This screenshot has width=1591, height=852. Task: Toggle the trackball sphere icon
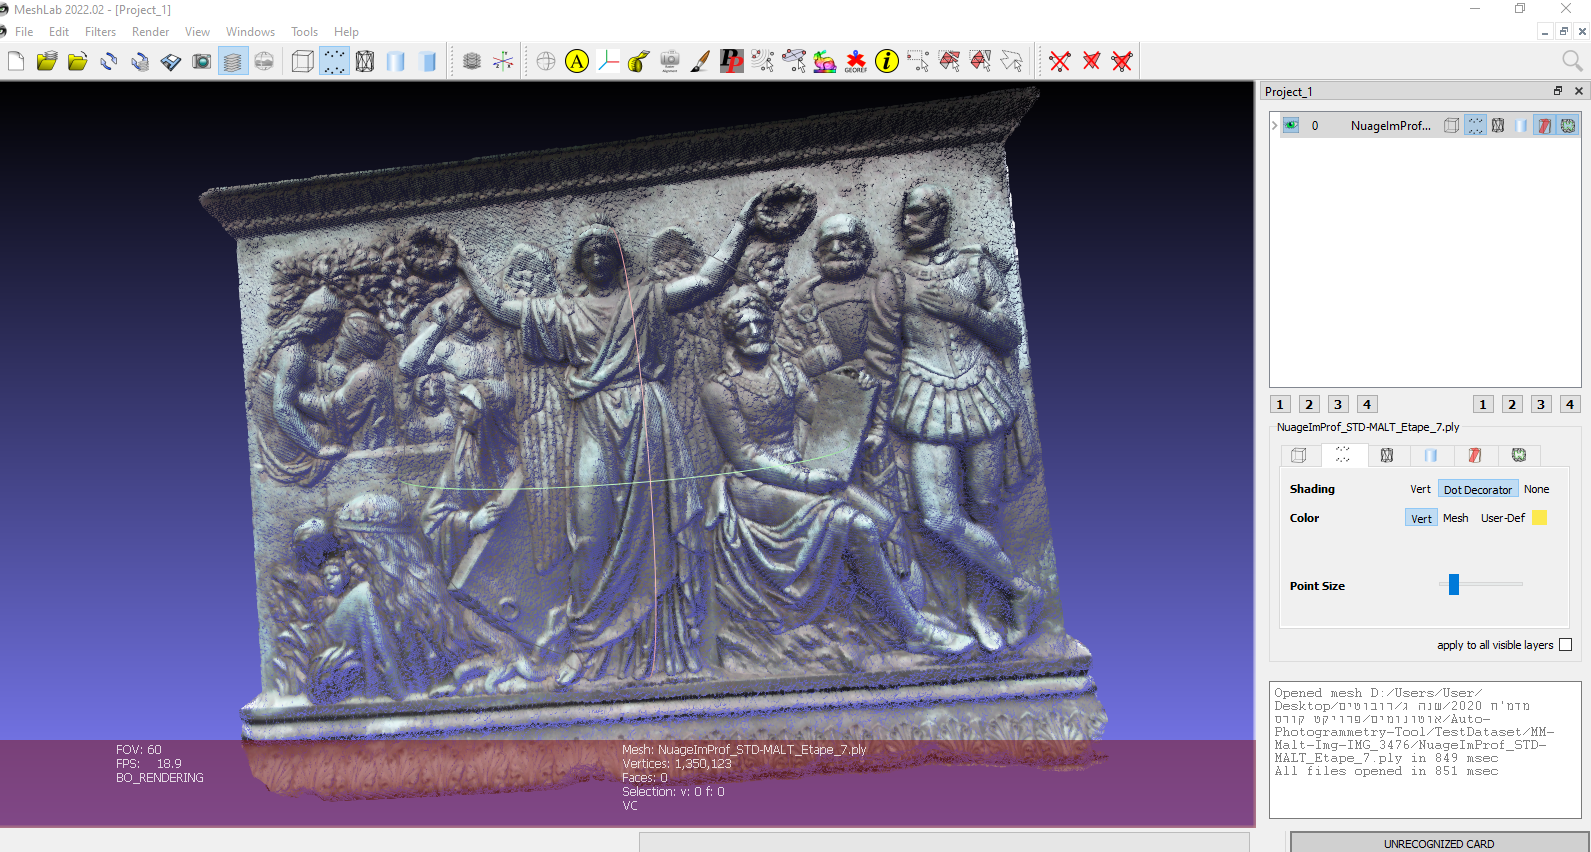tap(546, 62)
